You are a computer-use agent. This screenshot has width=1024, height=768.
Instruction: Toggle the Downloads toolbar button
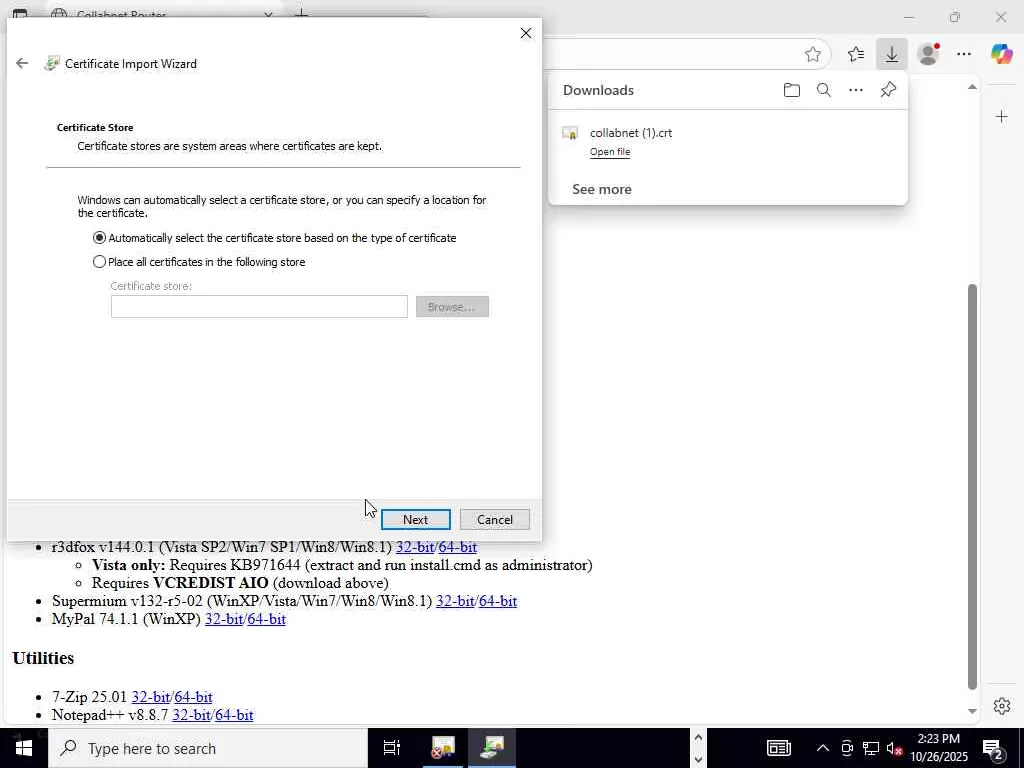892,54
